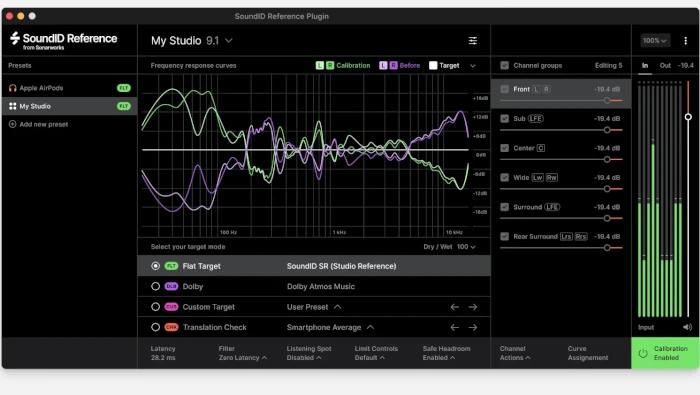Image resolution: width=700 pixels, height=395 pixels.
Task: Click the Sub channel gain slider handle
Action: (x=607, y=130)
